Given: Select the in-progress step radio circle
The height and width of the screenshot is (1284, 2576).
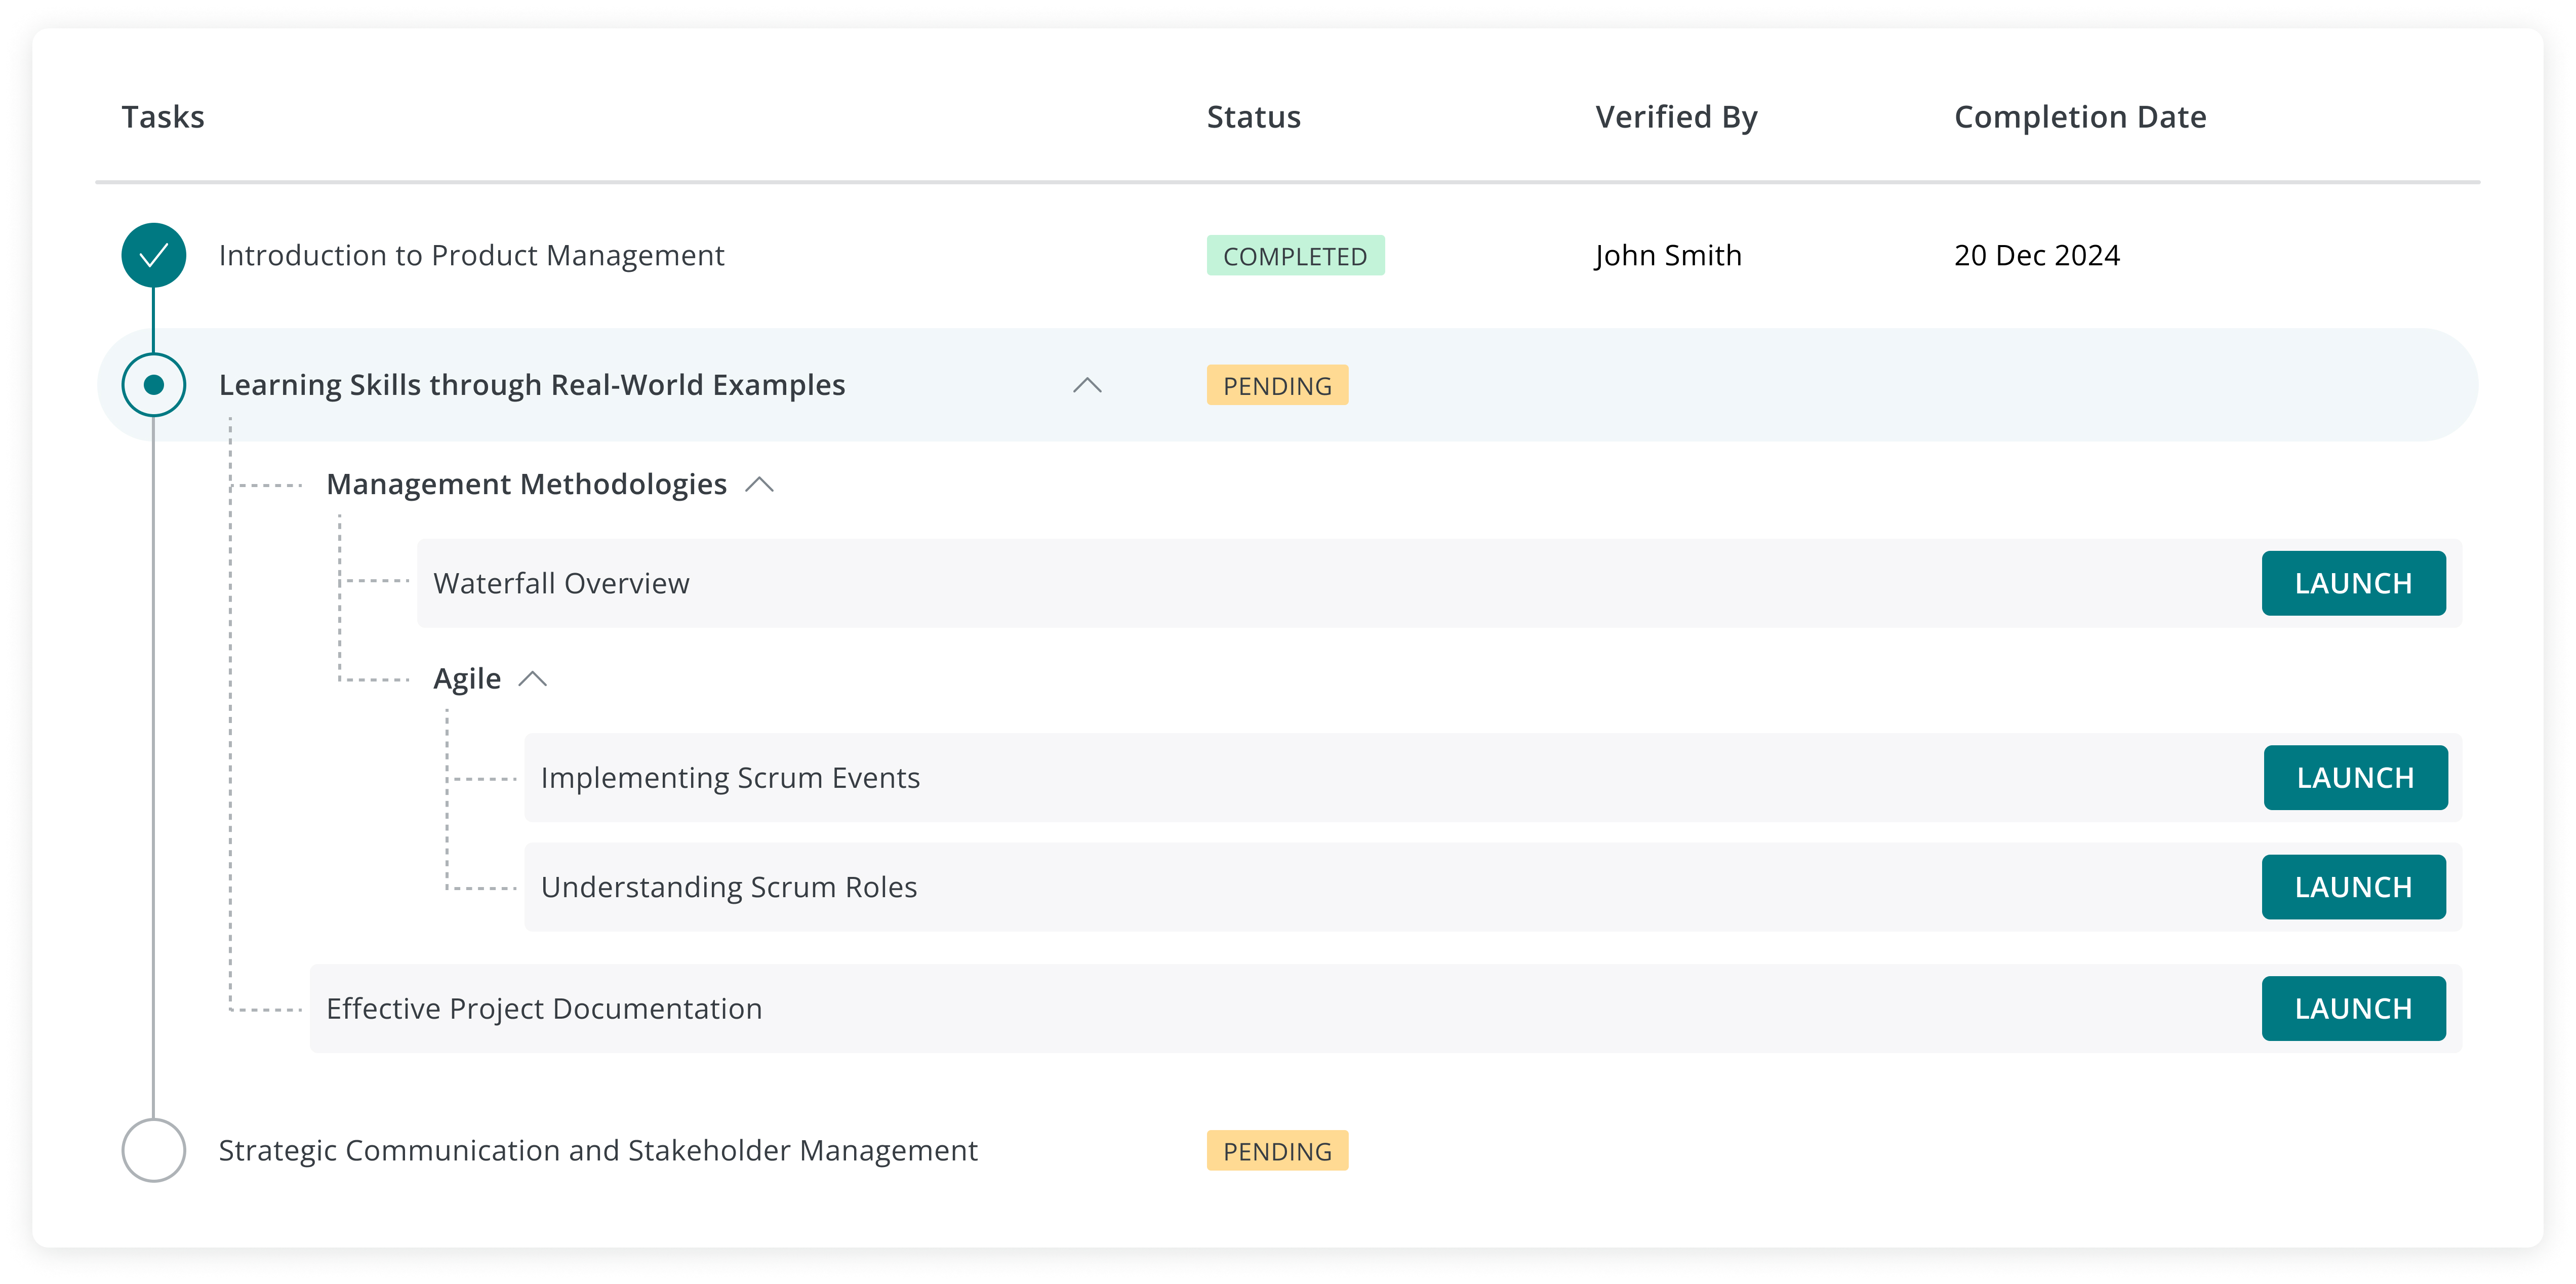Looking at the screenshot, I should click(x=153, y=385).
